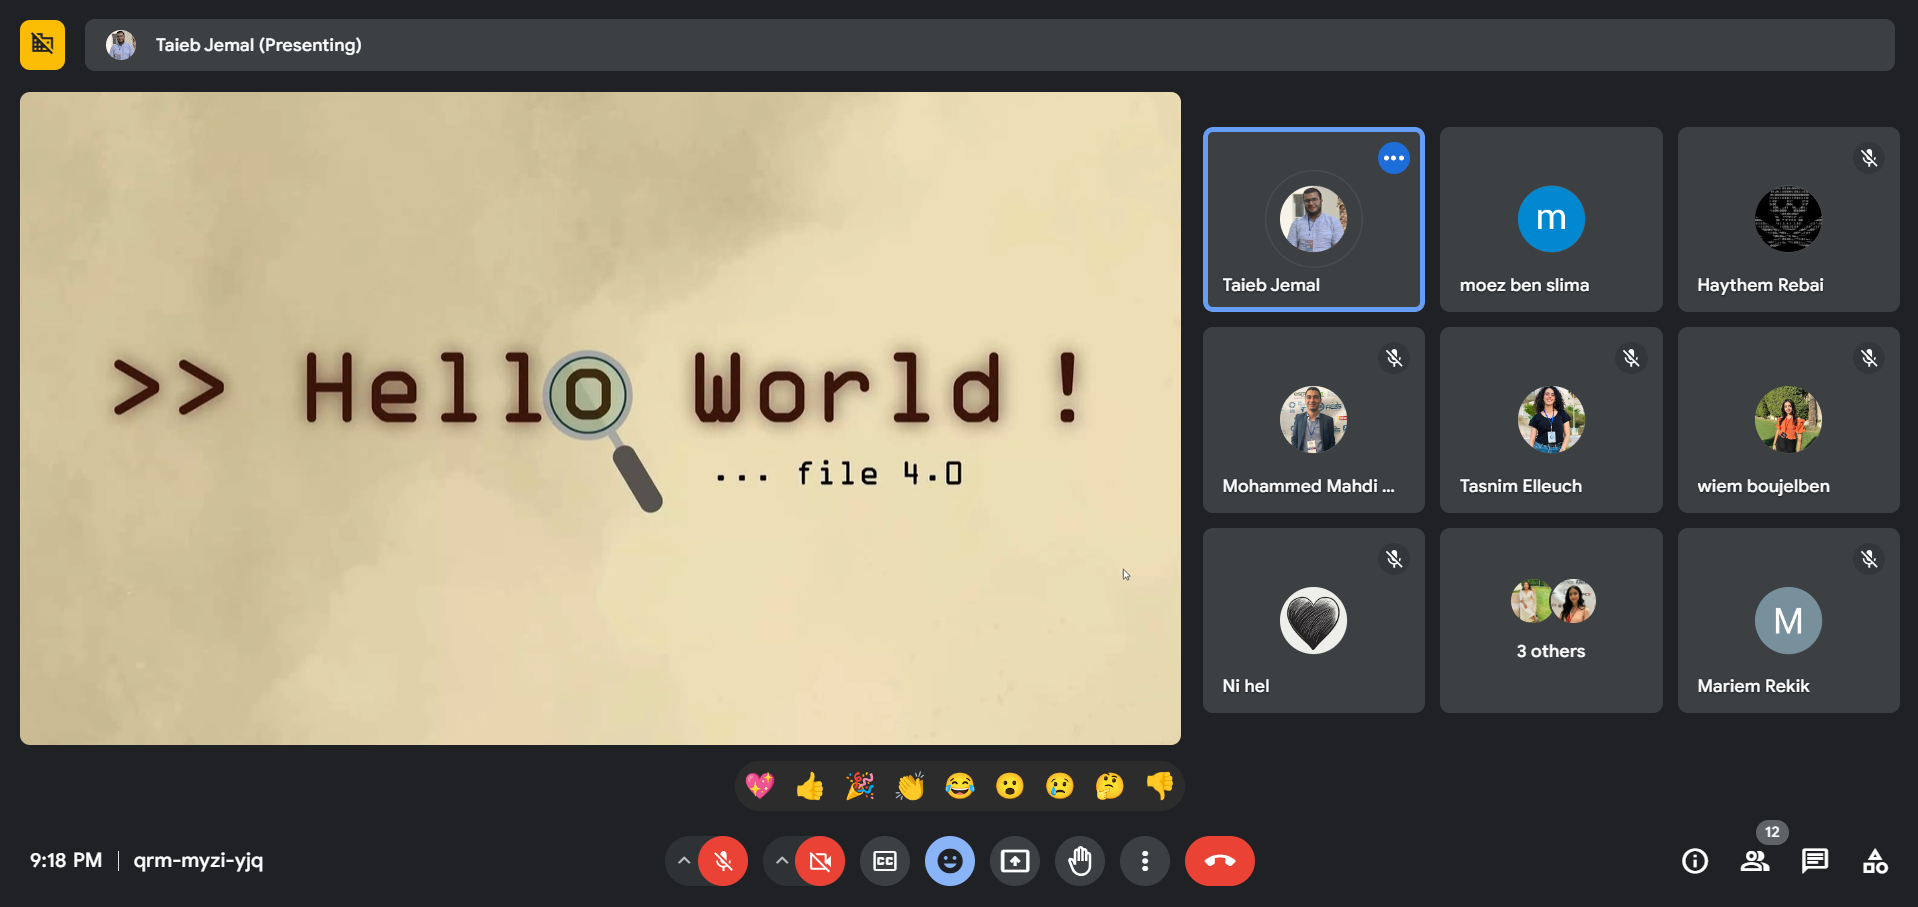The height and width of the screenshot is (907, 1918).
Task: Select Mohammed Mahdi participant tile
Action: 1313,420
